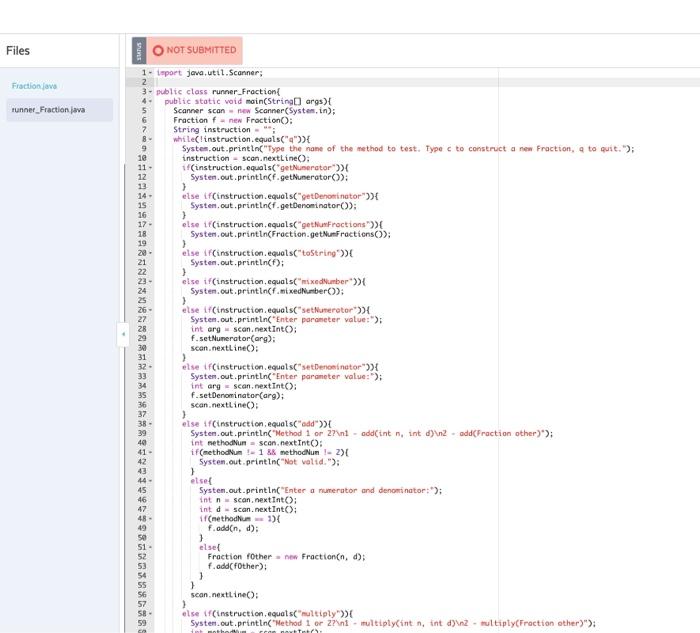Screen dimensions: 700x633
Task: Click 'int d = scan.nextInt();' line
Action: (x=248, y=509)
